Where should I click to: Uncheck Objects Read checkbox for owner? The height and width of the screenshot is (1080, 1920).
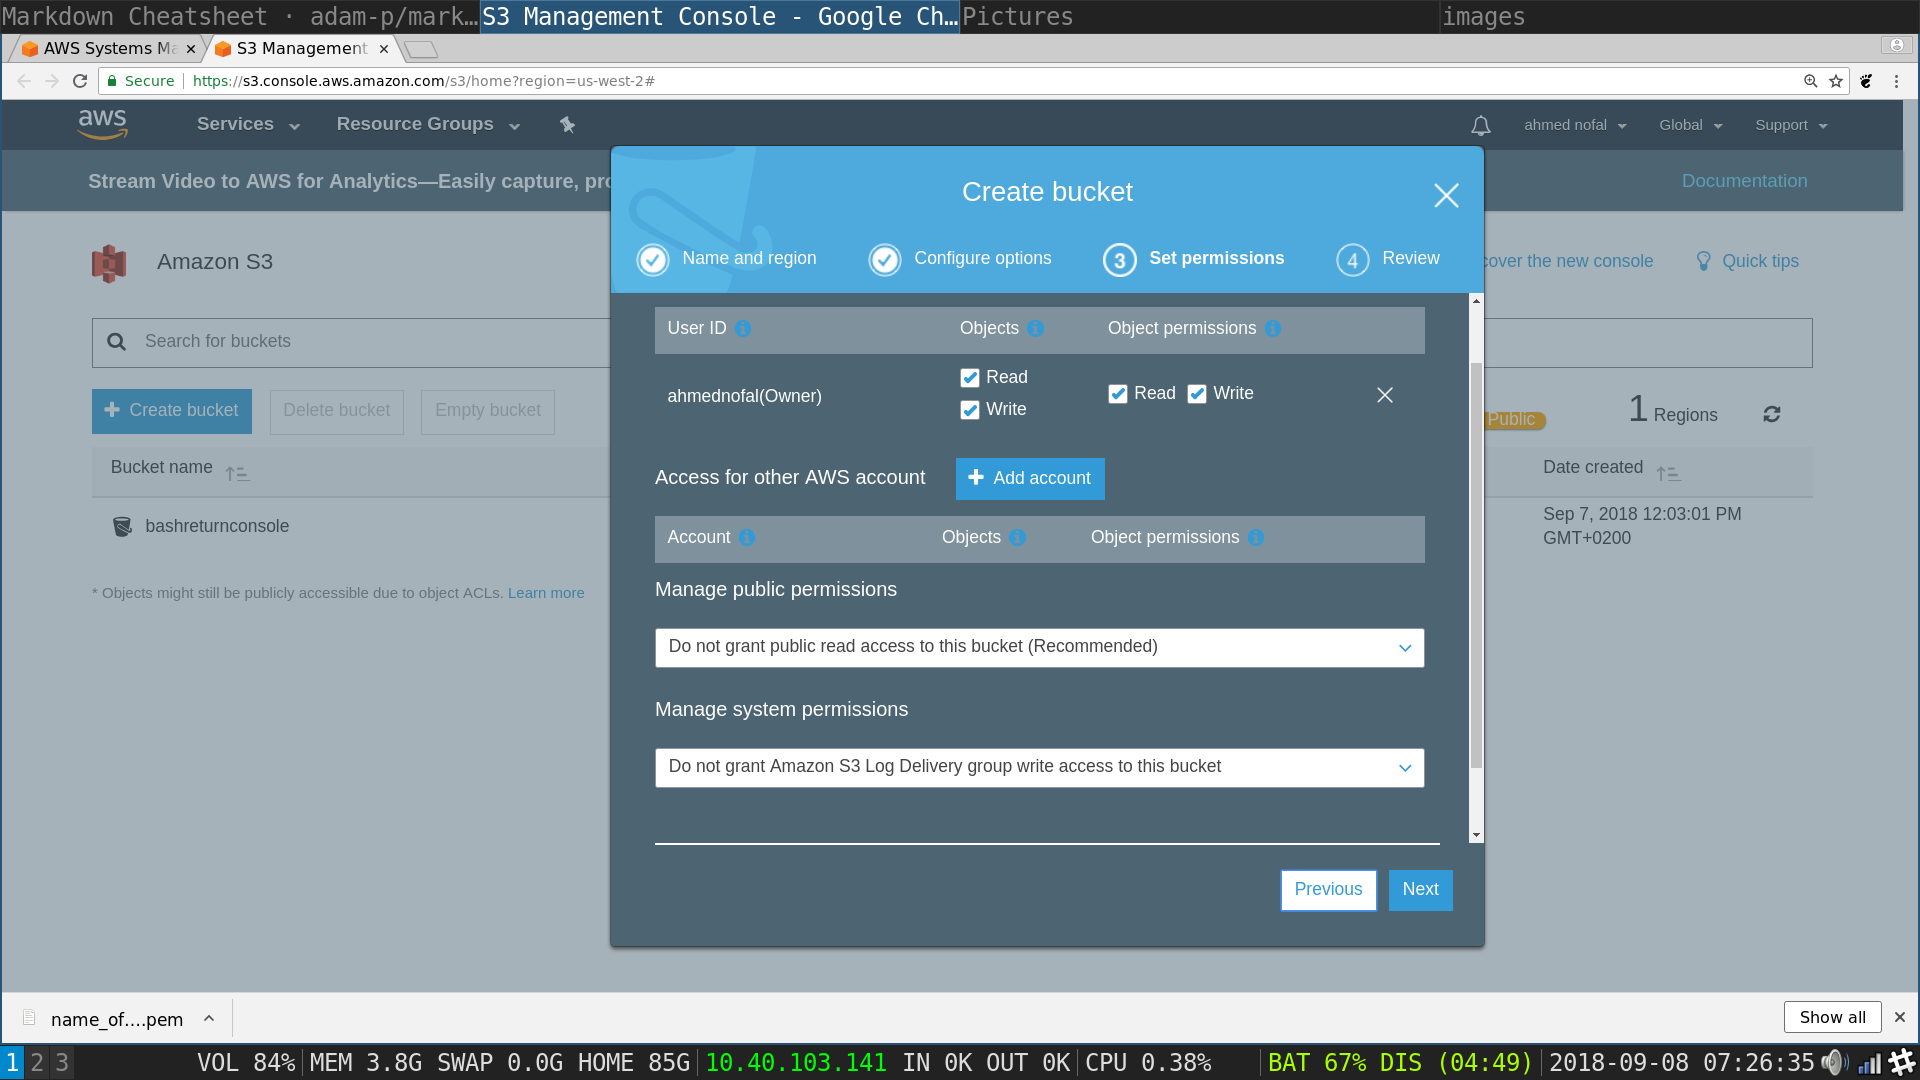pyautogui.click(x=969, y=378)
